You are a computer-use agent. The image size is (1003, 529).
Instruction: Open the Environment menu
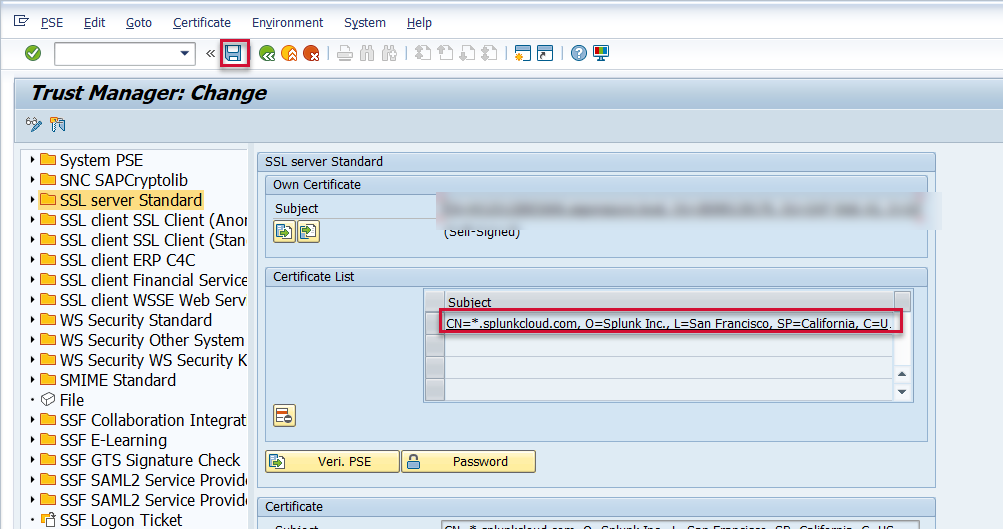[287, 22]
